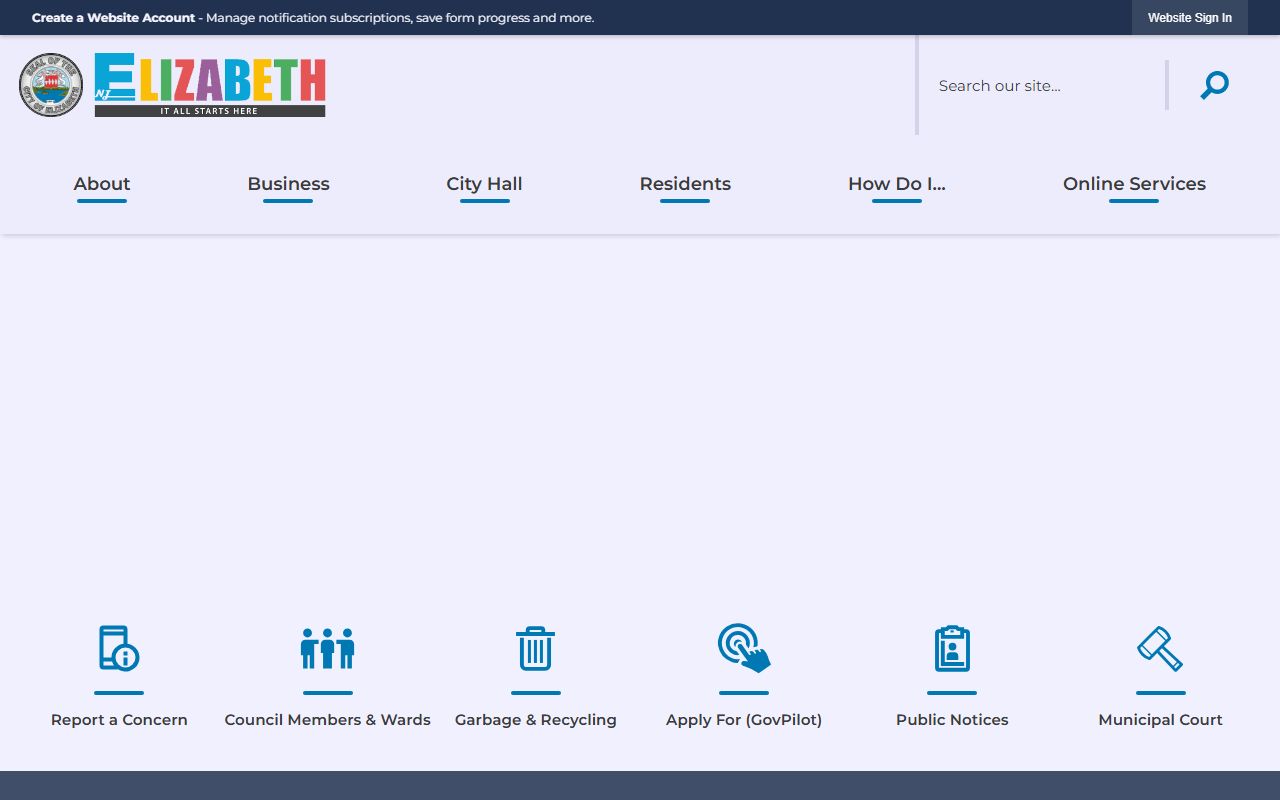Click into the Search our site field
The height and width of the screenshot is (800, 1280).
click(x=1045, y=86)
